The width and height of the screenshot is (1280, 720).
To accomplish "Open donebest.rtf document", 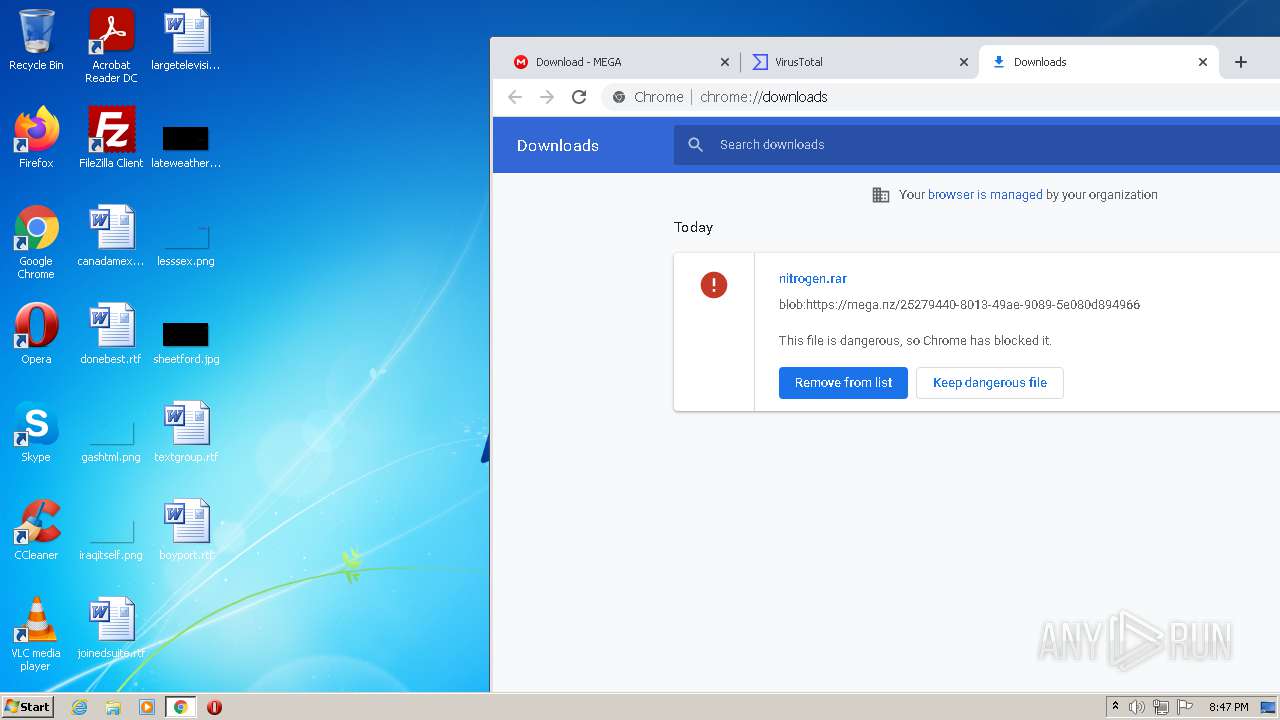I will [111, 334].
